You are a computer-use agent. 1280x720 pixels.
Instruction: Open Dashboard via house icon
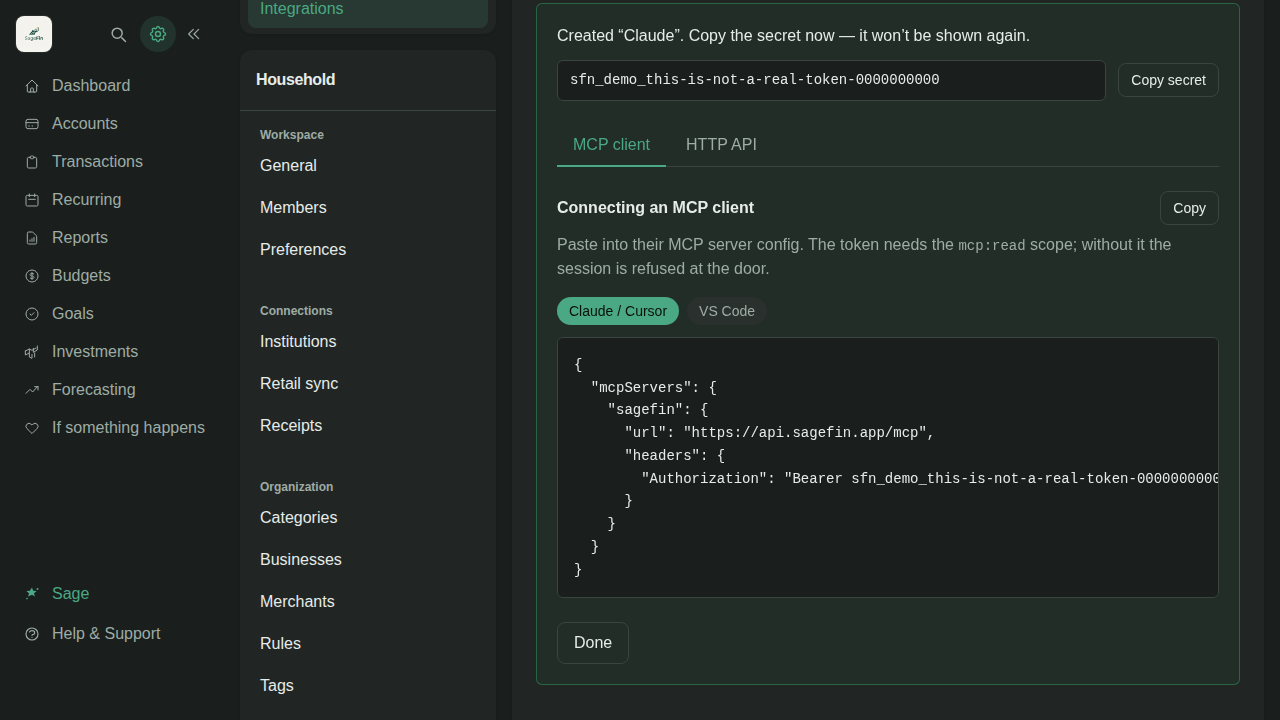coord(32,86)
